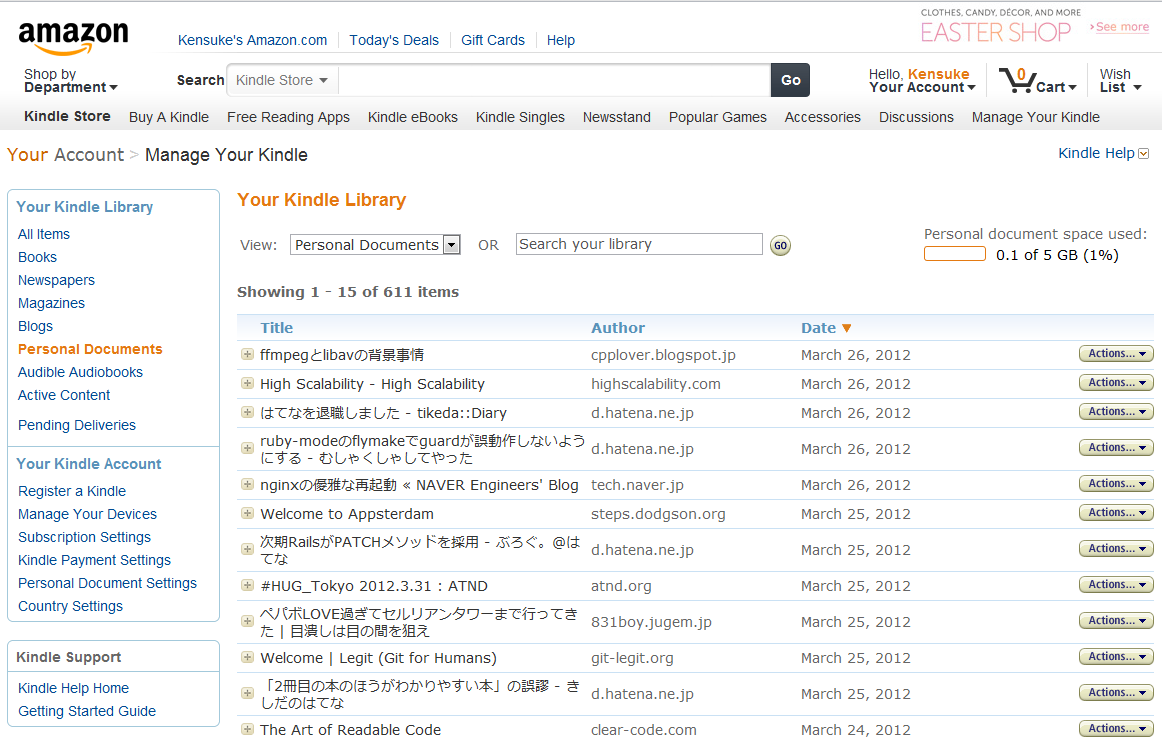Open Kindle Payment Settings
This screenshot has width=1162, height=741.
[94, 560]
